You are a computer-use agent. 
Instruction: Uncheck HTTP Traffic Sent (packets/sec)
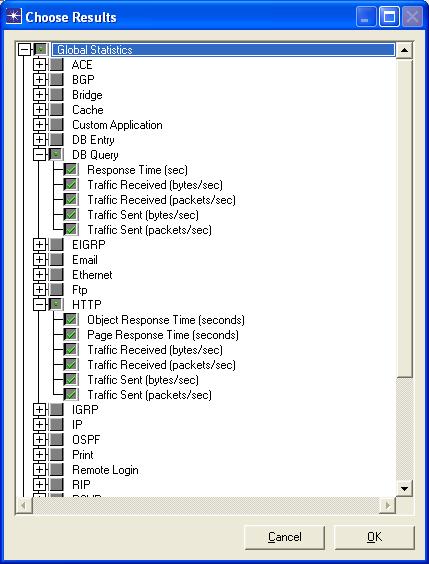point(71,395)
